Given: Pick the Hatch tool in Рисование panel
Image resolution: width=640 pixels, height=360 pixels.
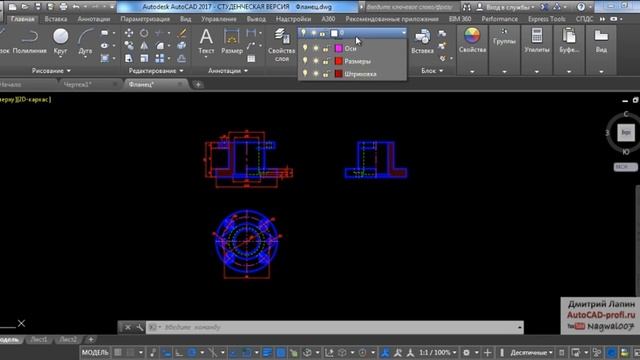Looking at the screenshot, I should click(x=105, y=58).
